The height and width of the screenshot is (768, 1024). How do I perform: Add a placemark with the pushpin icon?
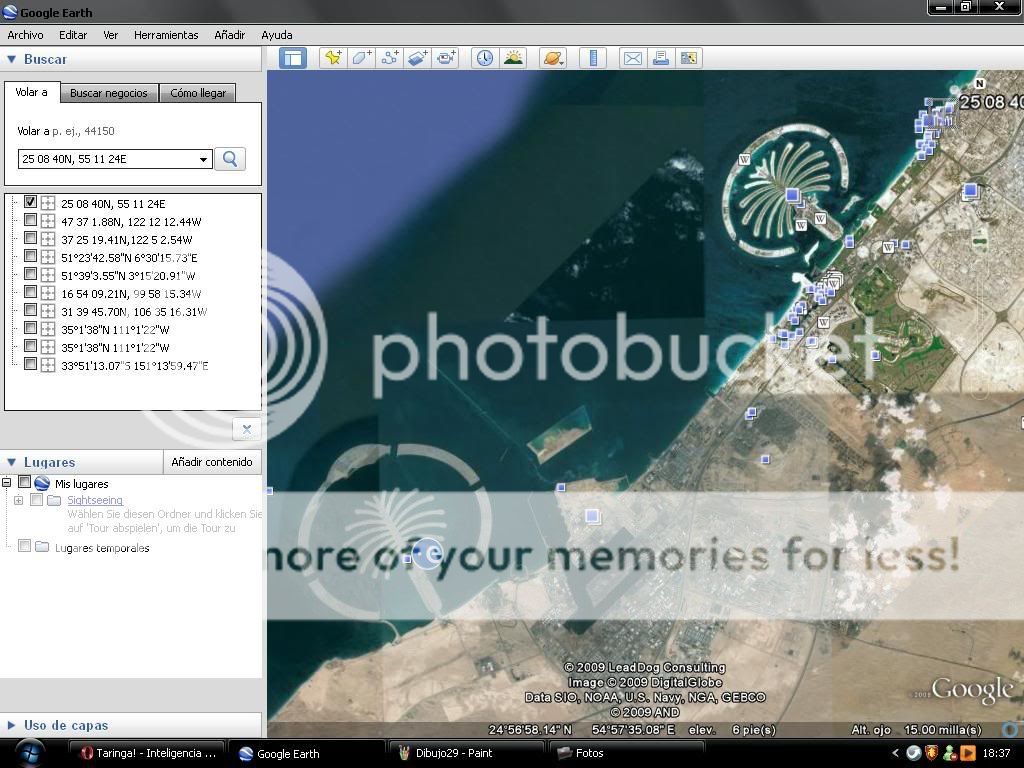[x=333, y=58]
